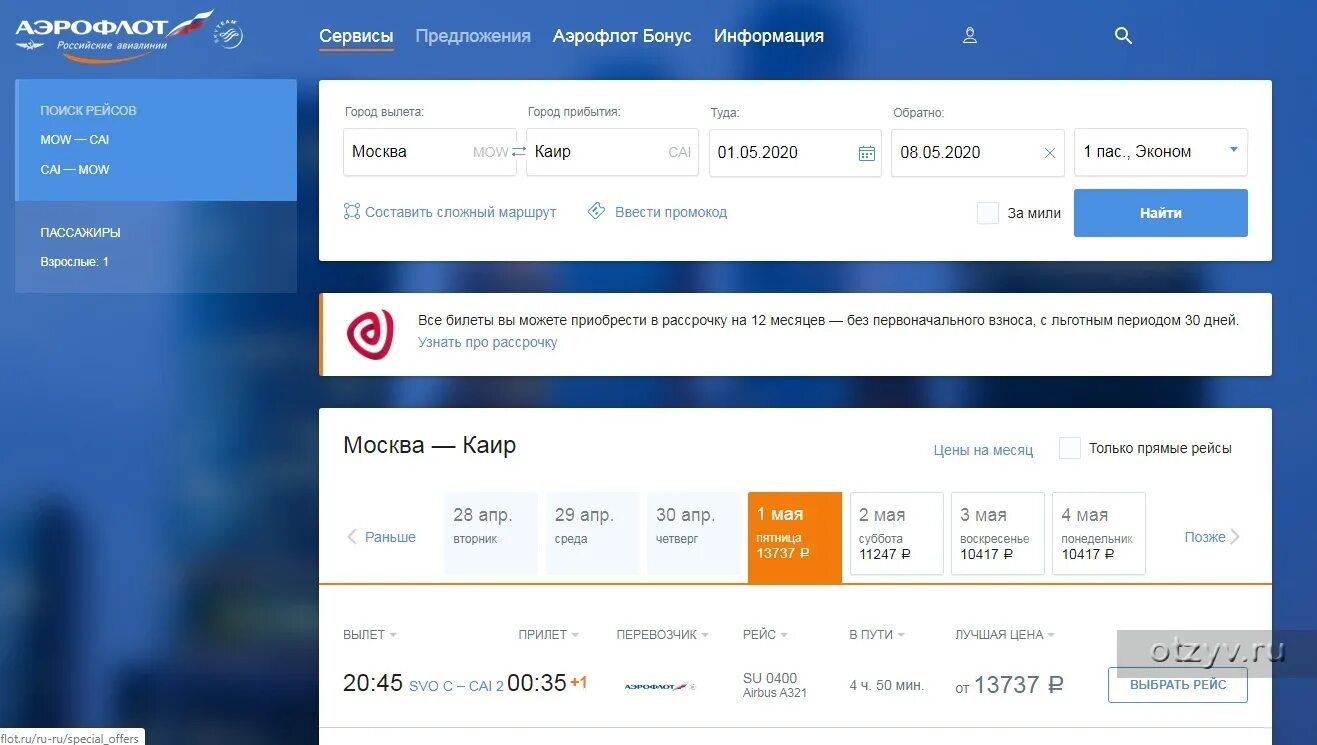Open the user profile icon
This screenshot has width=1317, height=745.
pyautogui.click(x=969, y=36)
